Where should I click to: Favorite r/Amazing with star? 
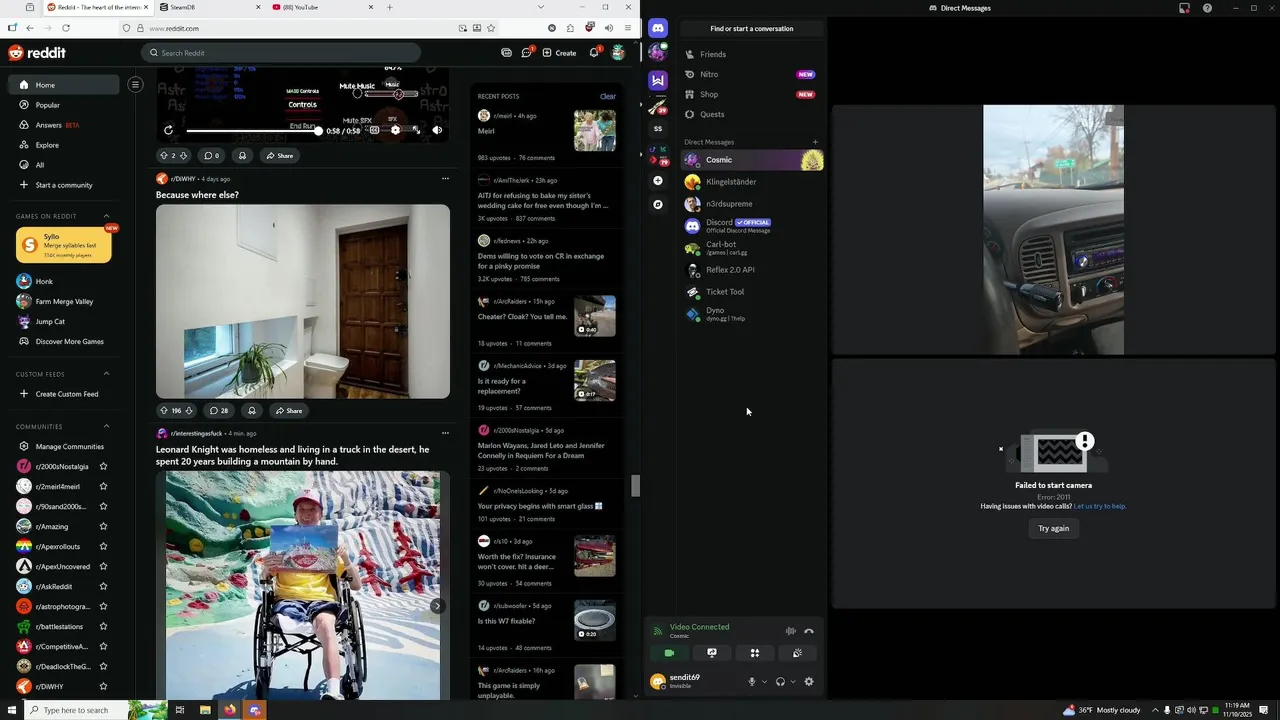(x=103, y=527)
